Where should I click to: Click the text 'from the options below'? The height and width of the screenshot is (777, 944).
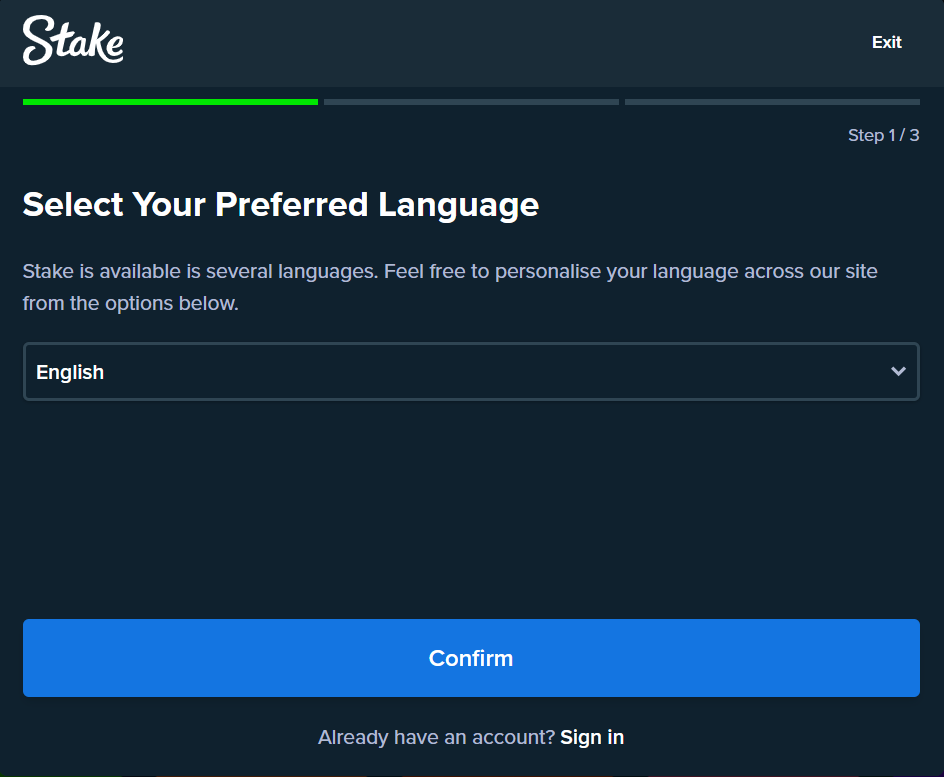pyautogui.click(x=130, y=303)
